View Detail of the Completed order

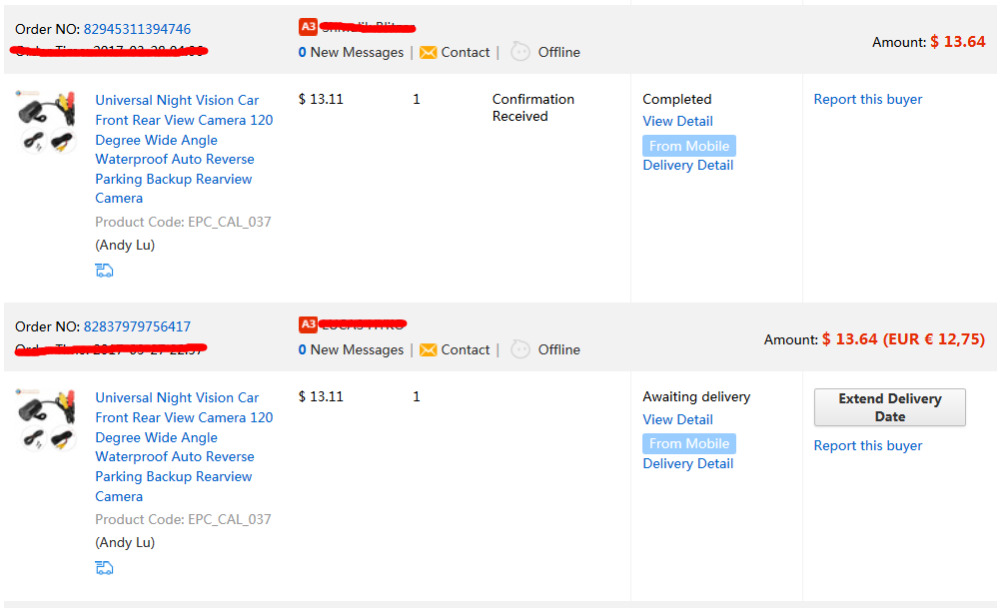pos(677,121)
